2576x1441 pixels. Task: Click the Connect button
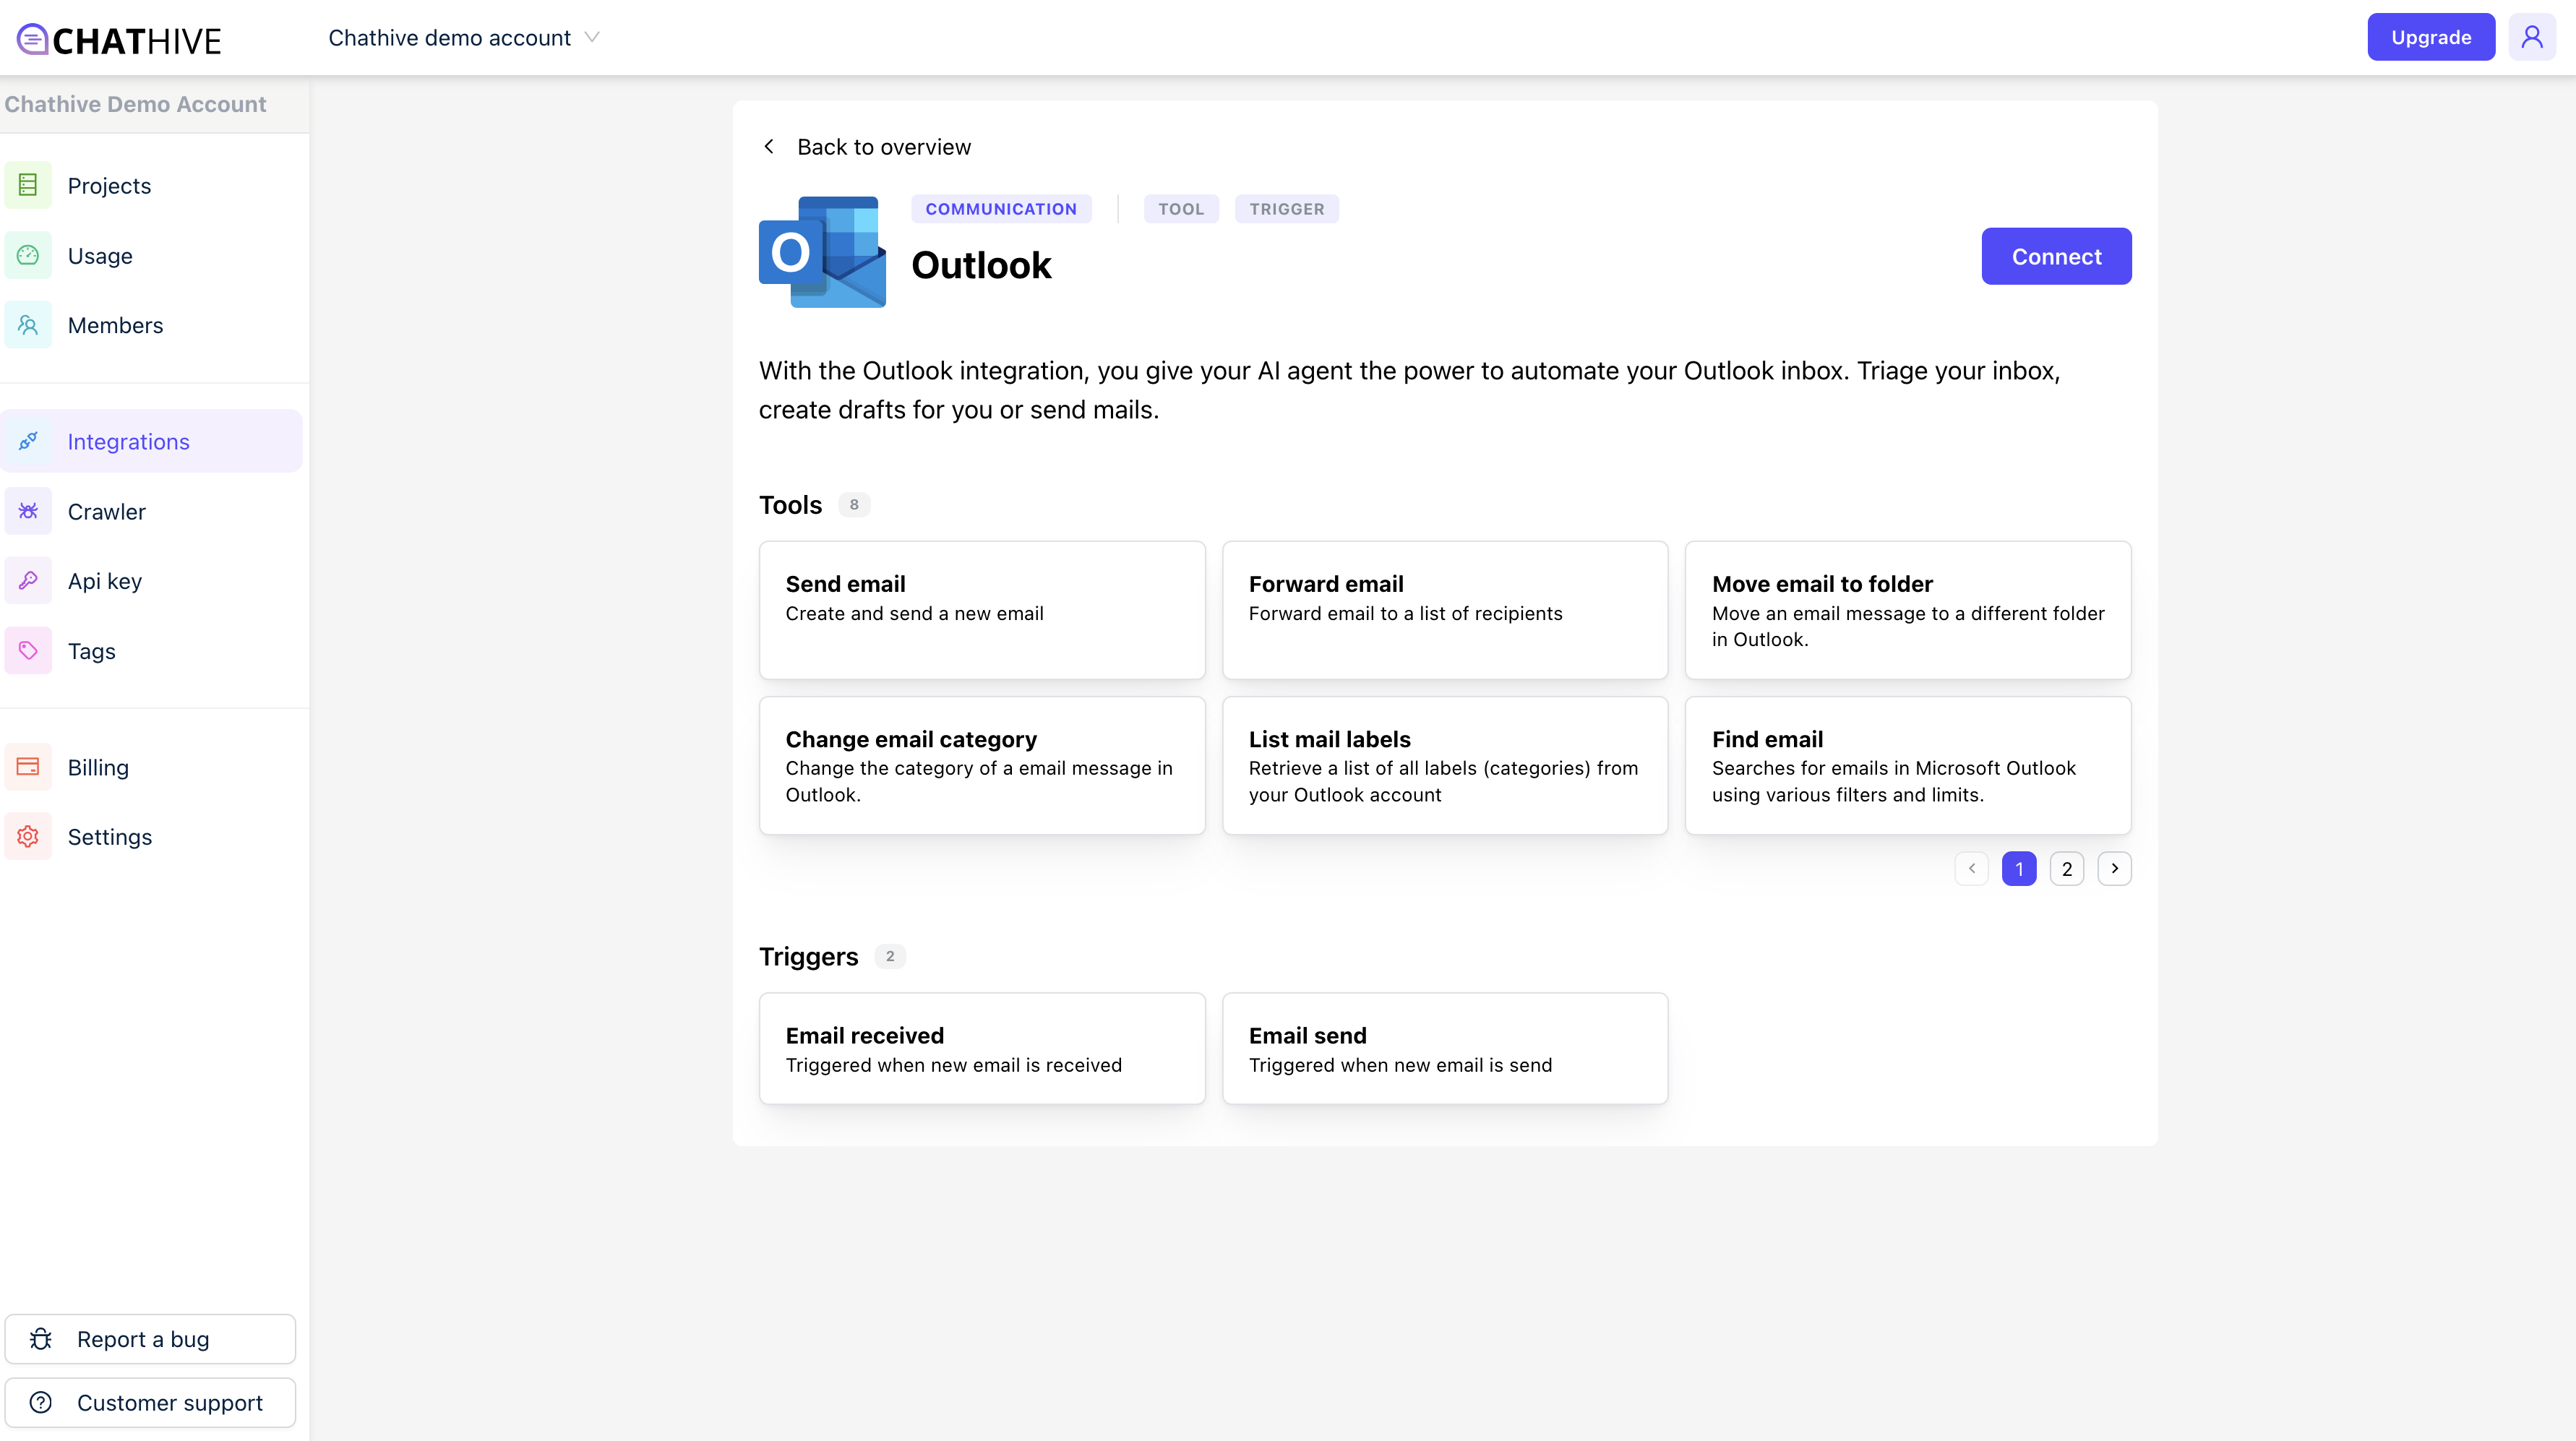pyautogui.click(x=2056, y=257)
